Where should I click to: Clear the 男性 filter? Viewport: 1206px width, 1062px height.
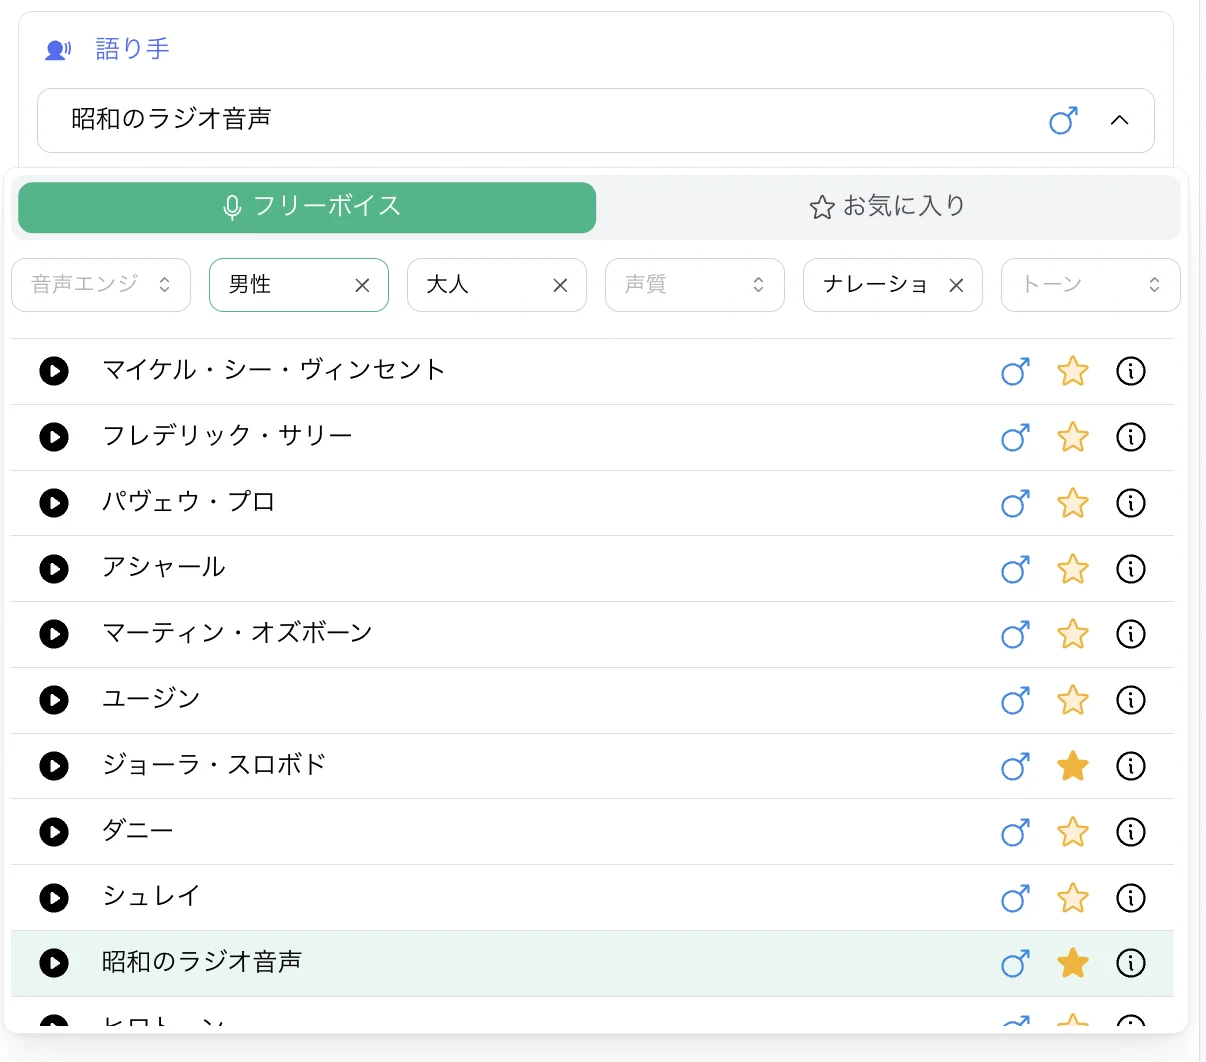(x=362, y=286)
